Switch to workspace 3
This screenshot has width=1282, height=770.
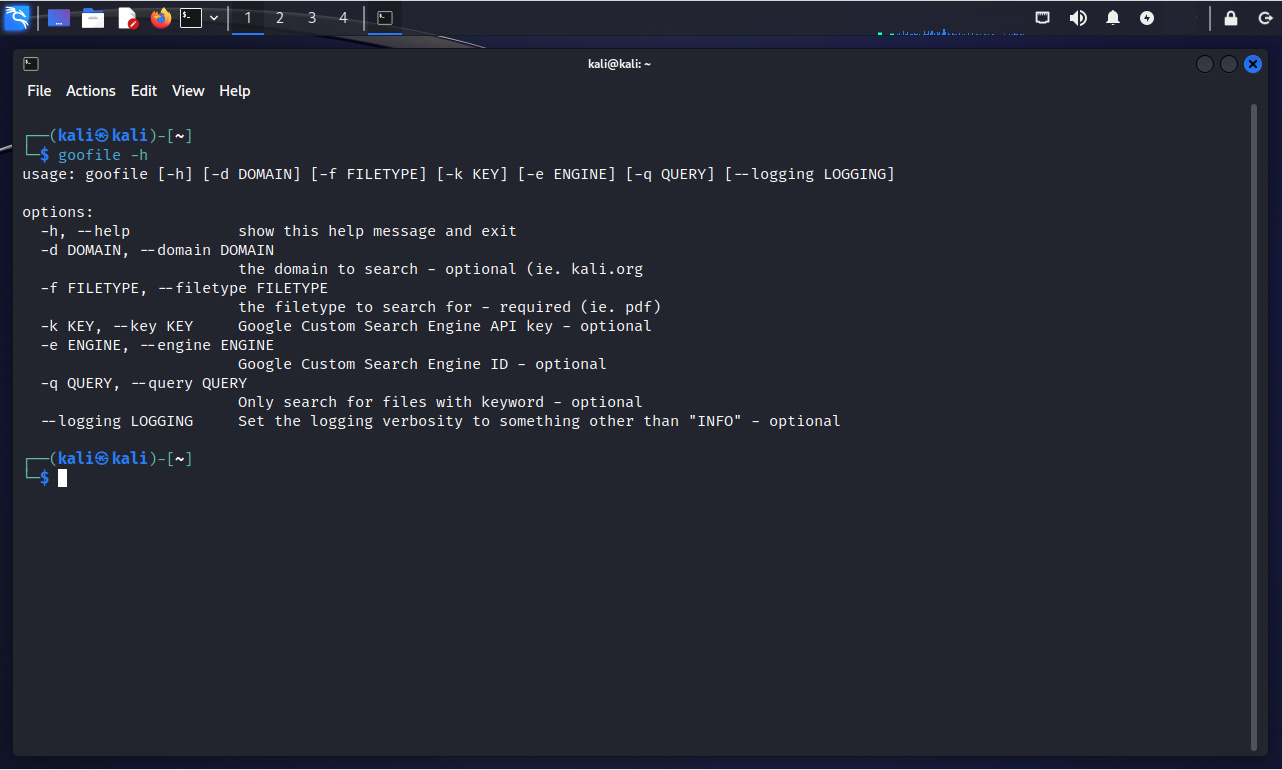pos(312,18)
